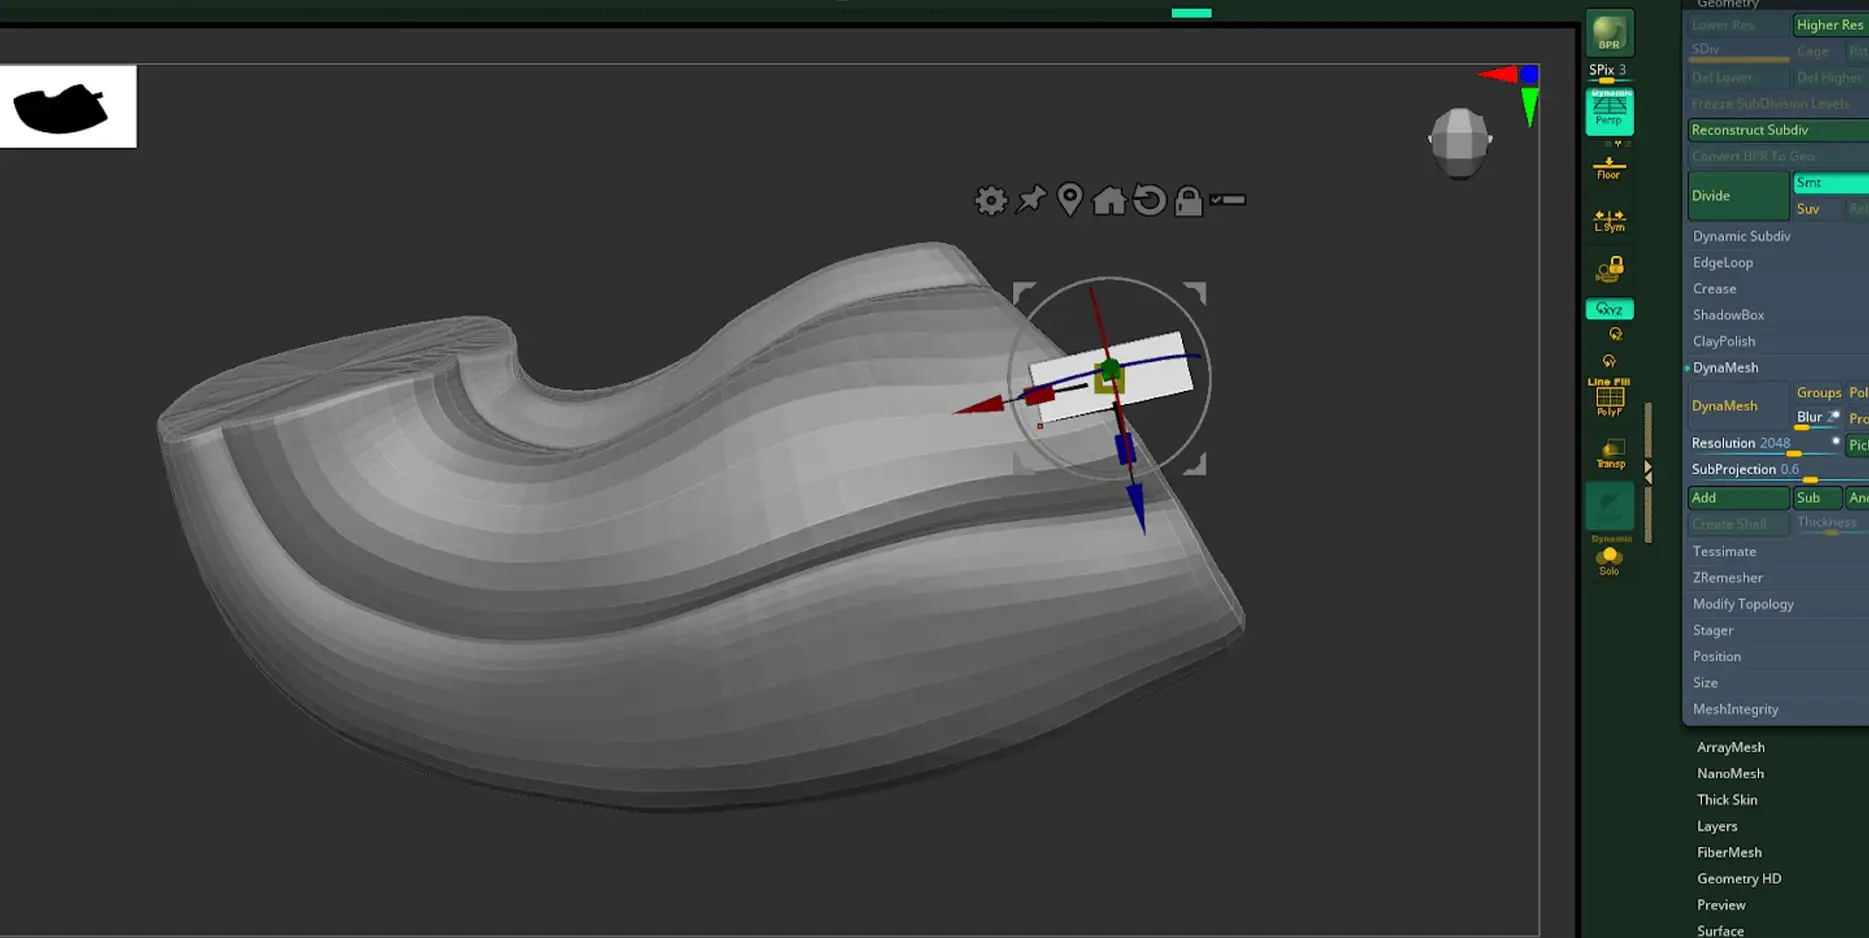Click gizmo unmasked center location icon
Image resolution: width=1869 pixels, height=938 pixels.
pos(1070,200)
